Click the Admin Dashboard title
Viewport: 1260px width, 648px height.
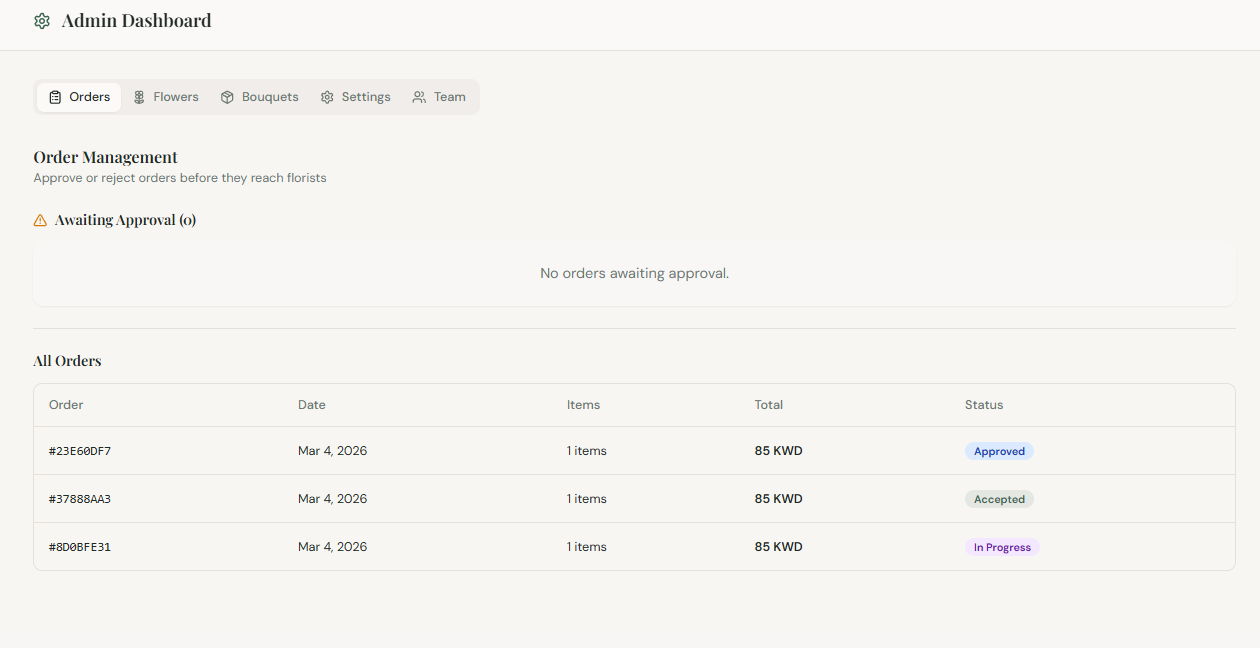(x=136, y=21)
